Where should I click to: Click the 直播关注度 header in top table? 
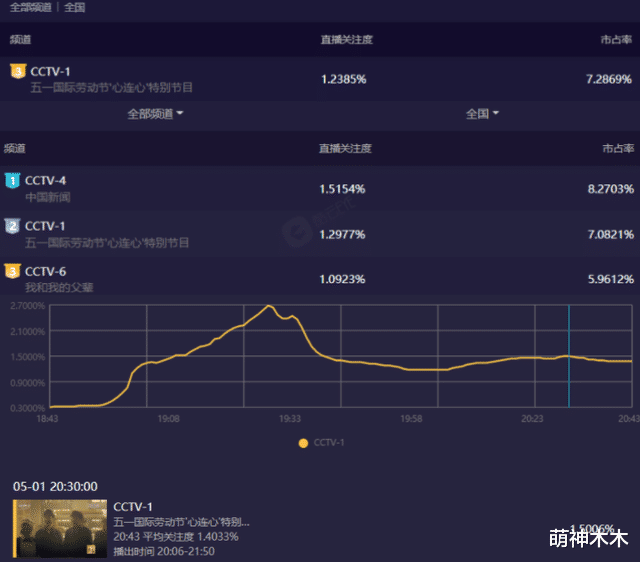click(x=347, y=40)
